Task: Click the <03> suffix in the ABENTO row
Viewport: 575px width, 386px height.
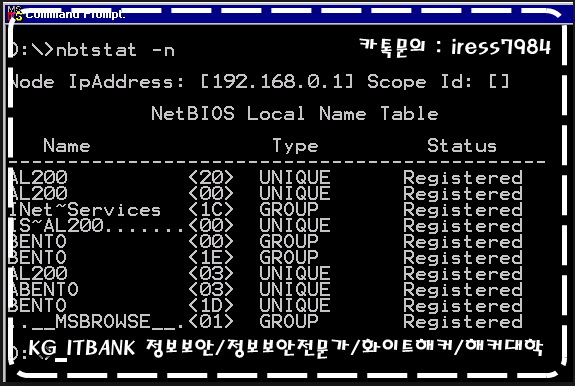Action: [x=211, y=290]
